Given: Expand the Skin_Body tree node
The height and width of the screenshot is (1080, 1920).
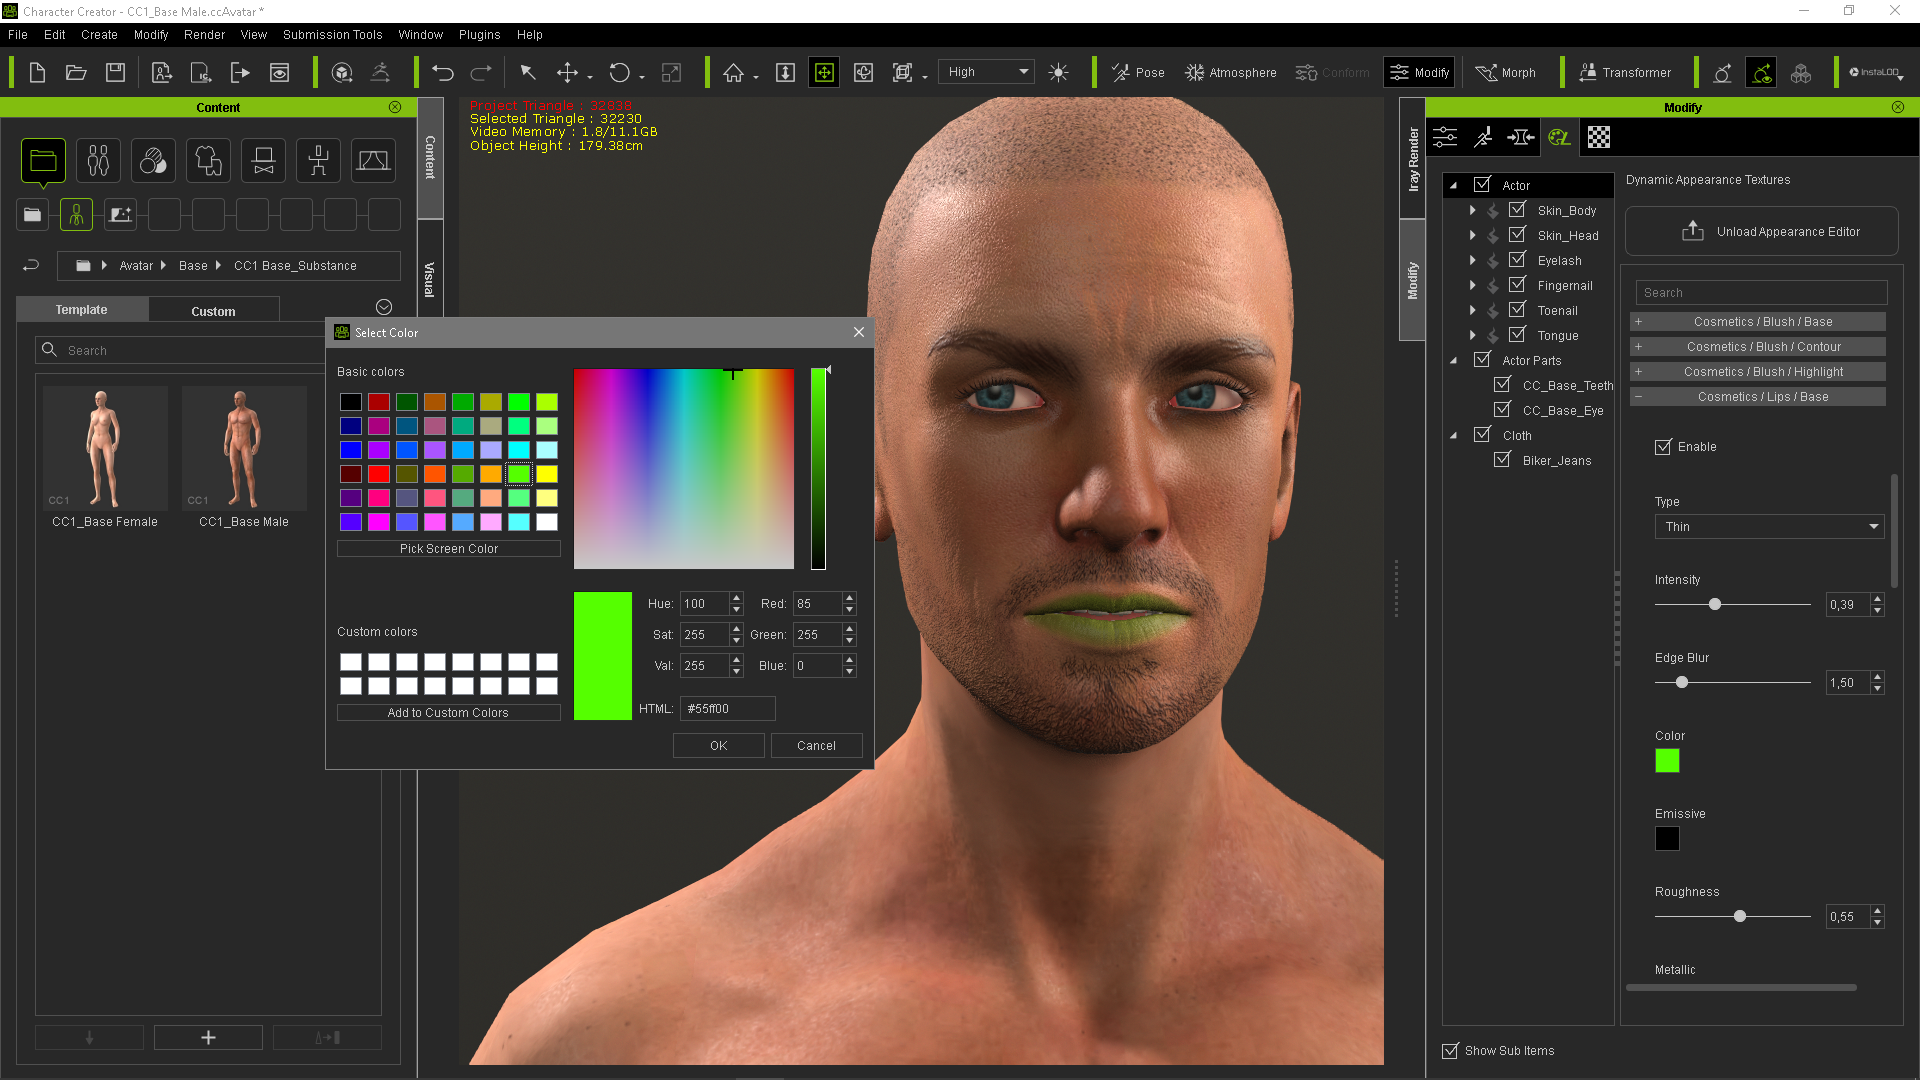Looking at the screenshot, I should 1472,210.
